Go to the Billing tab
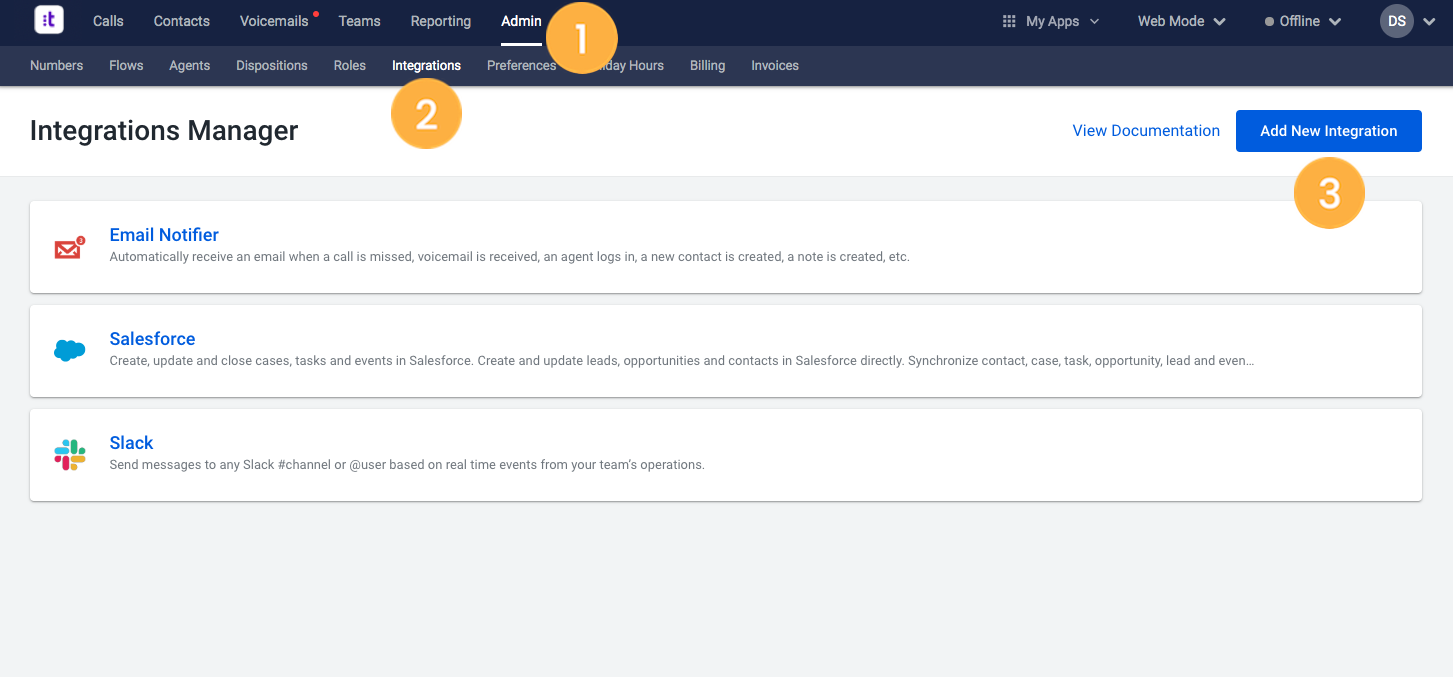 click(x=707, y=65)
